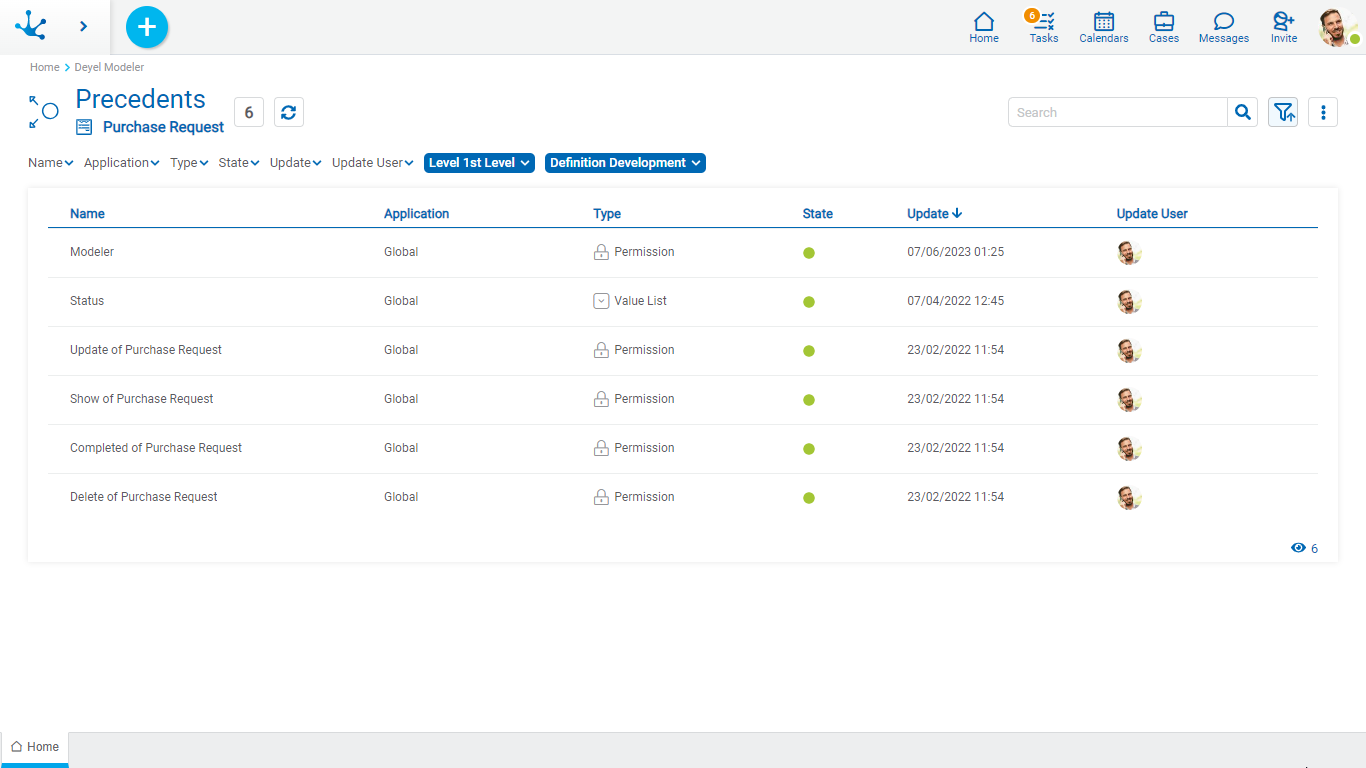Image resolution: width=1366 pixels, height=768 pixels.
Task: Click the Value List icon in Status row
Action: [601, 301]
